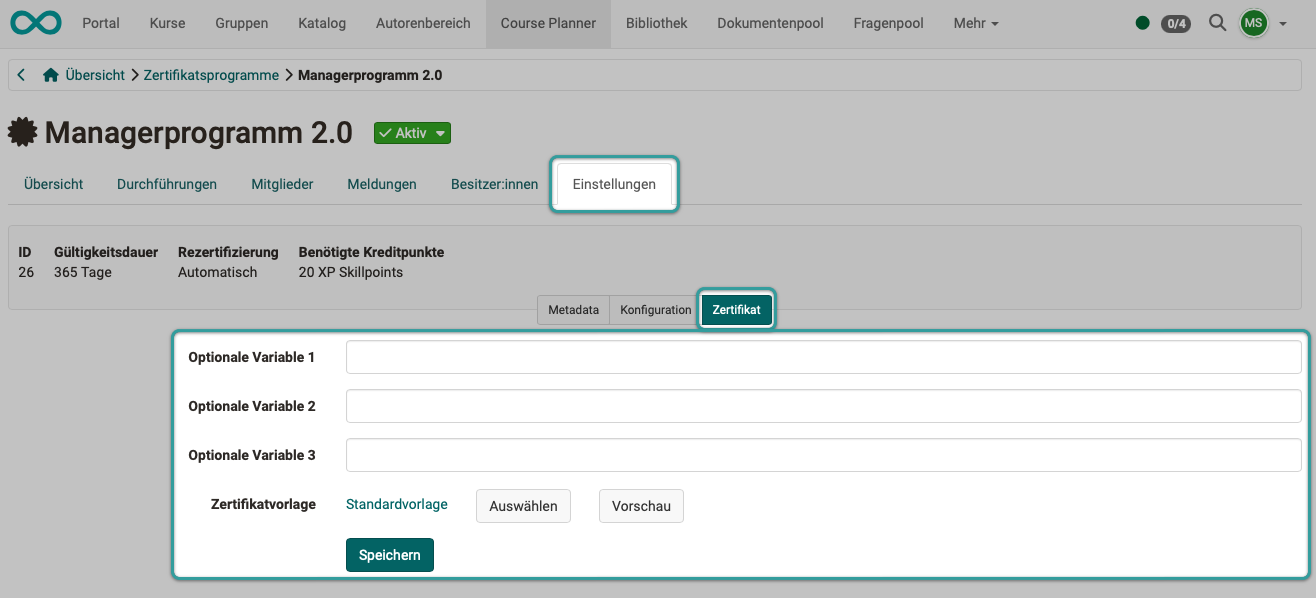Switch to the Metadata tab
The height and width of the screenshot is (598, 1316).
573,310
